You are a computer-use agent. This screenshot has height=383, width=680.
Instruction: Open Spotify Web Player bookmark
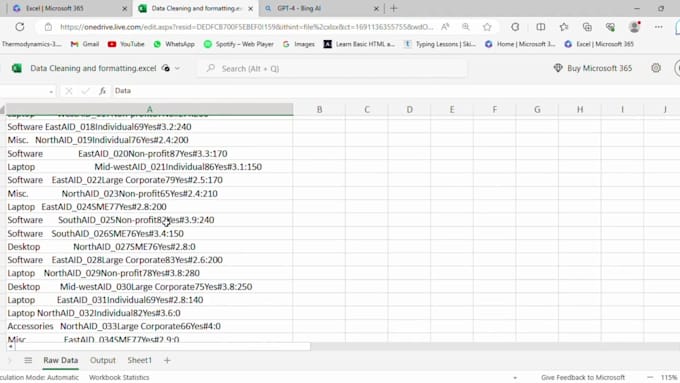tap(239, 44)
